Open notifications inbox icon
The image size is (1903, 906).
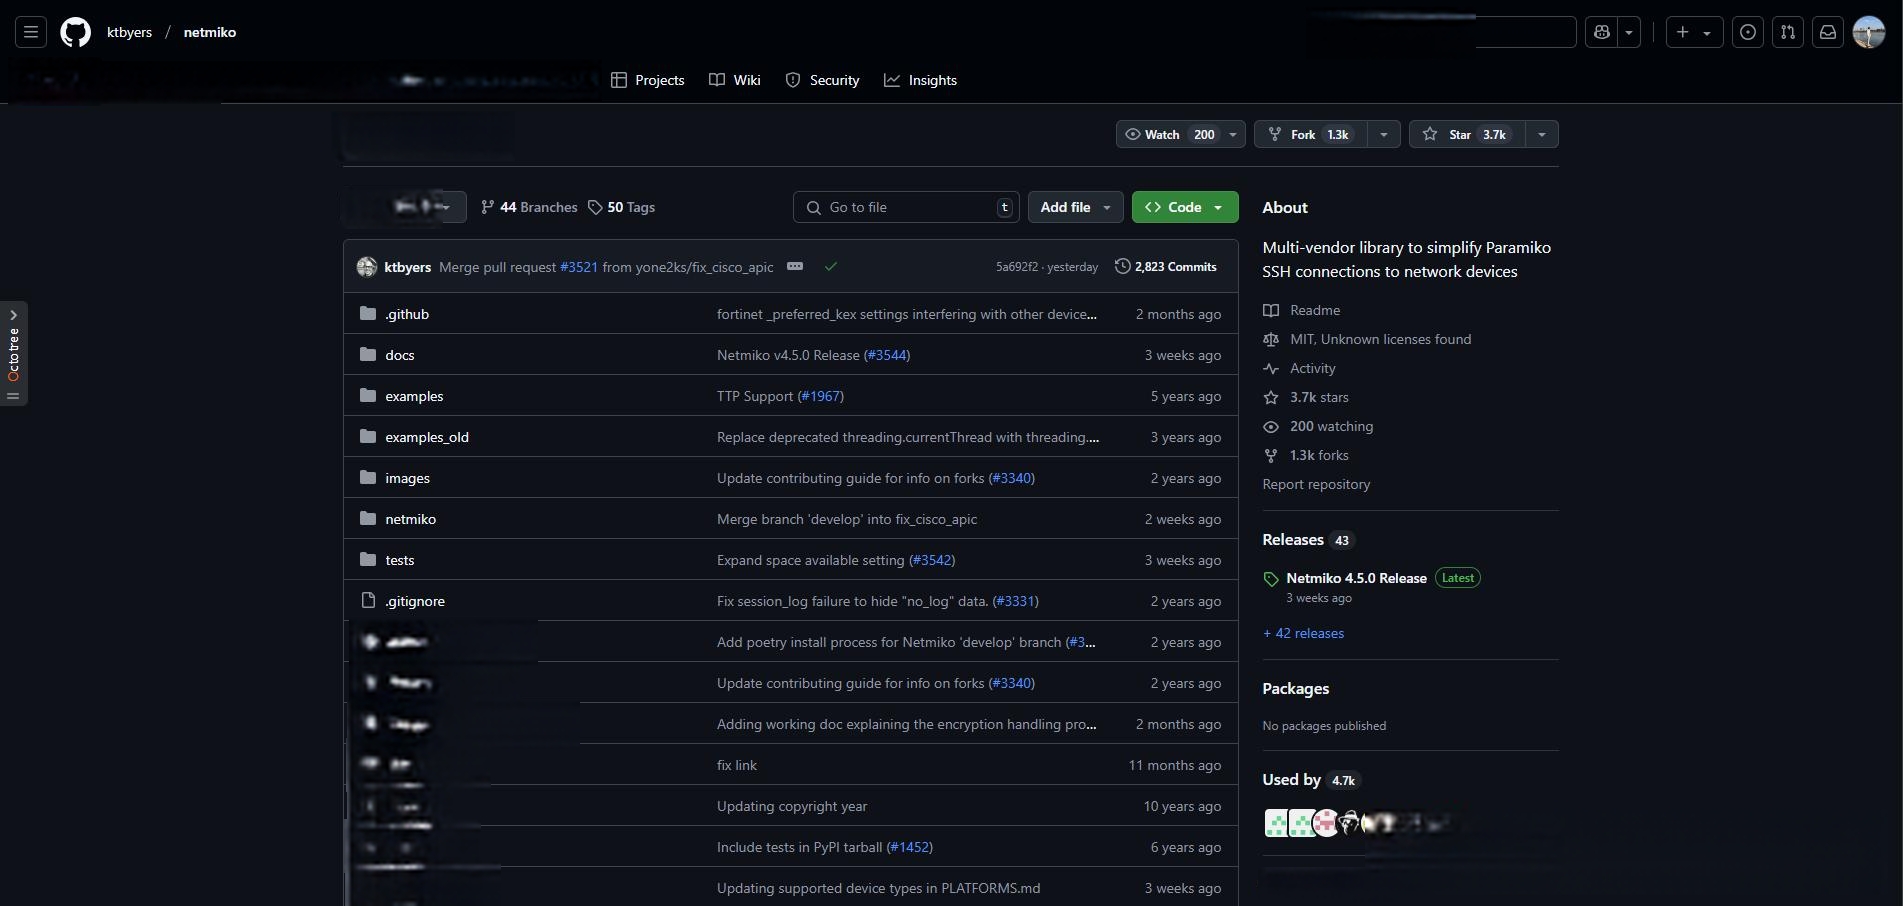pyautogui.click(x=1828, y=32)
